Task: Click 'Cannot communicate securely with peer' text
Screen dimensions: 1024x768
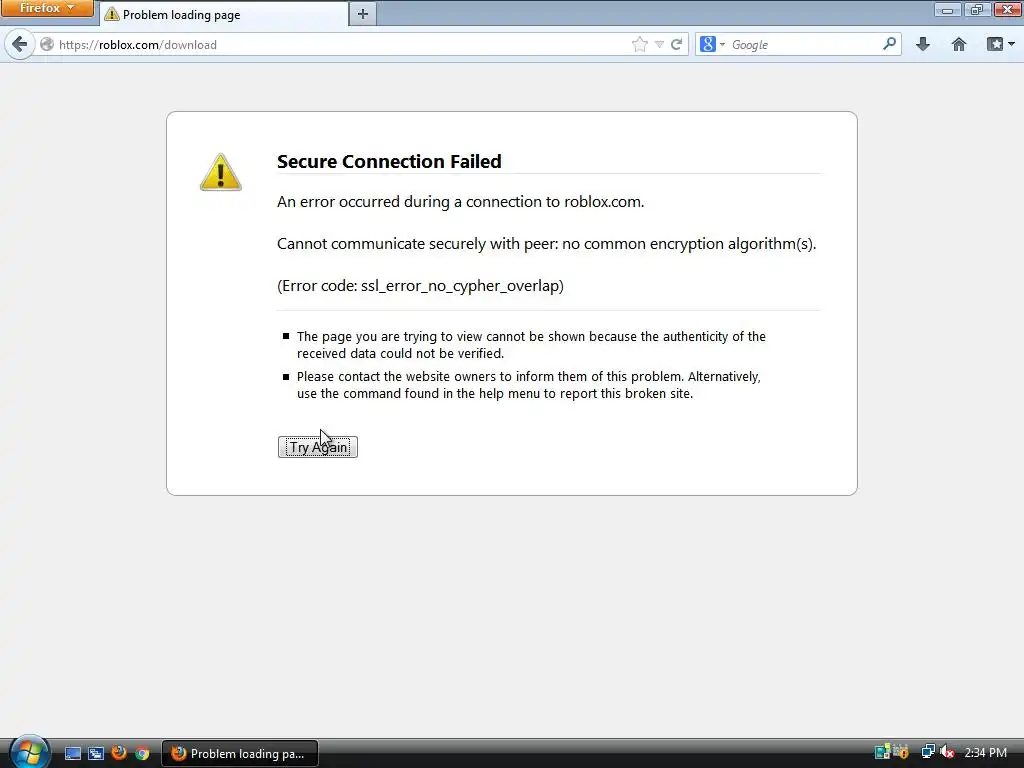Action: click(x=547, y=244)
